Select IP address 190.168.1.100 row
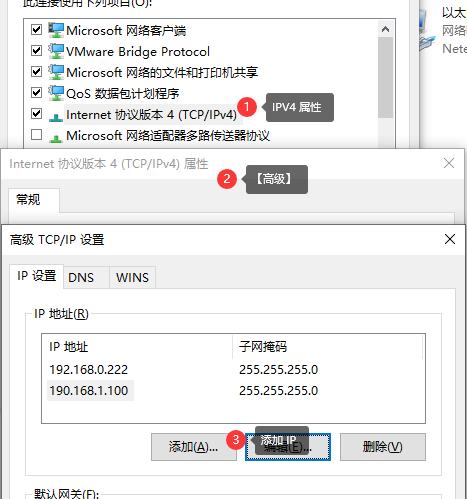This screenshot has height=499, width=467. point(89,390)
